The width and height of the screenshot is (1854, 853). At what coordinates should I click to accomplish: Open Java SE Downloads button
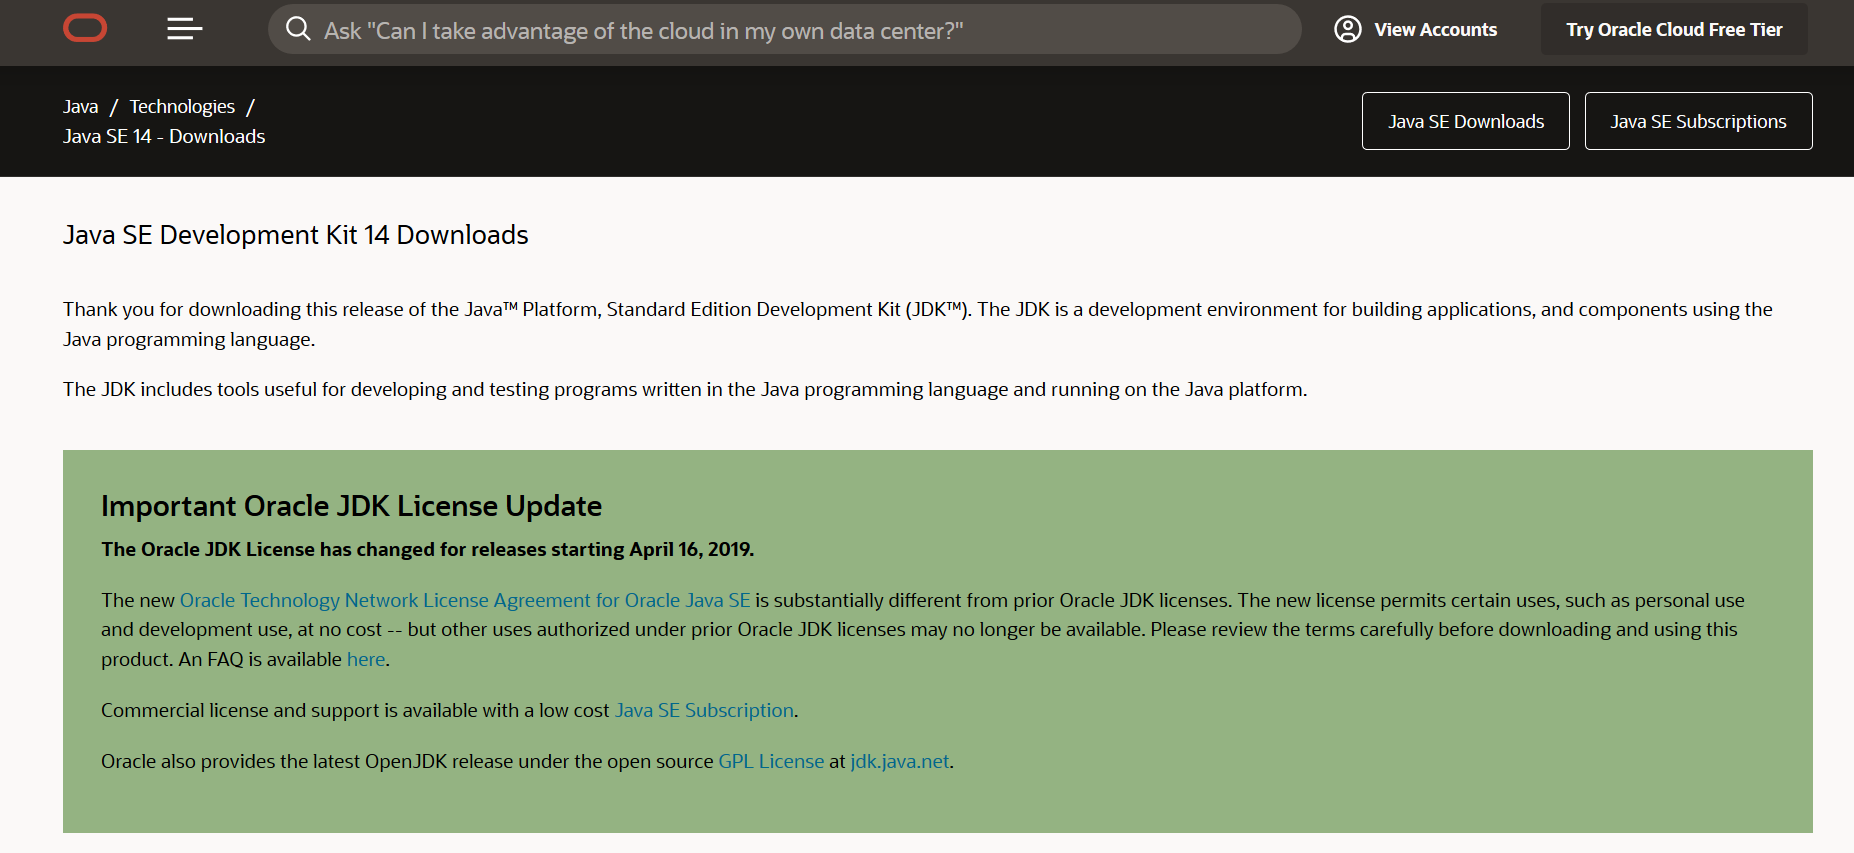click(1466, 121)
